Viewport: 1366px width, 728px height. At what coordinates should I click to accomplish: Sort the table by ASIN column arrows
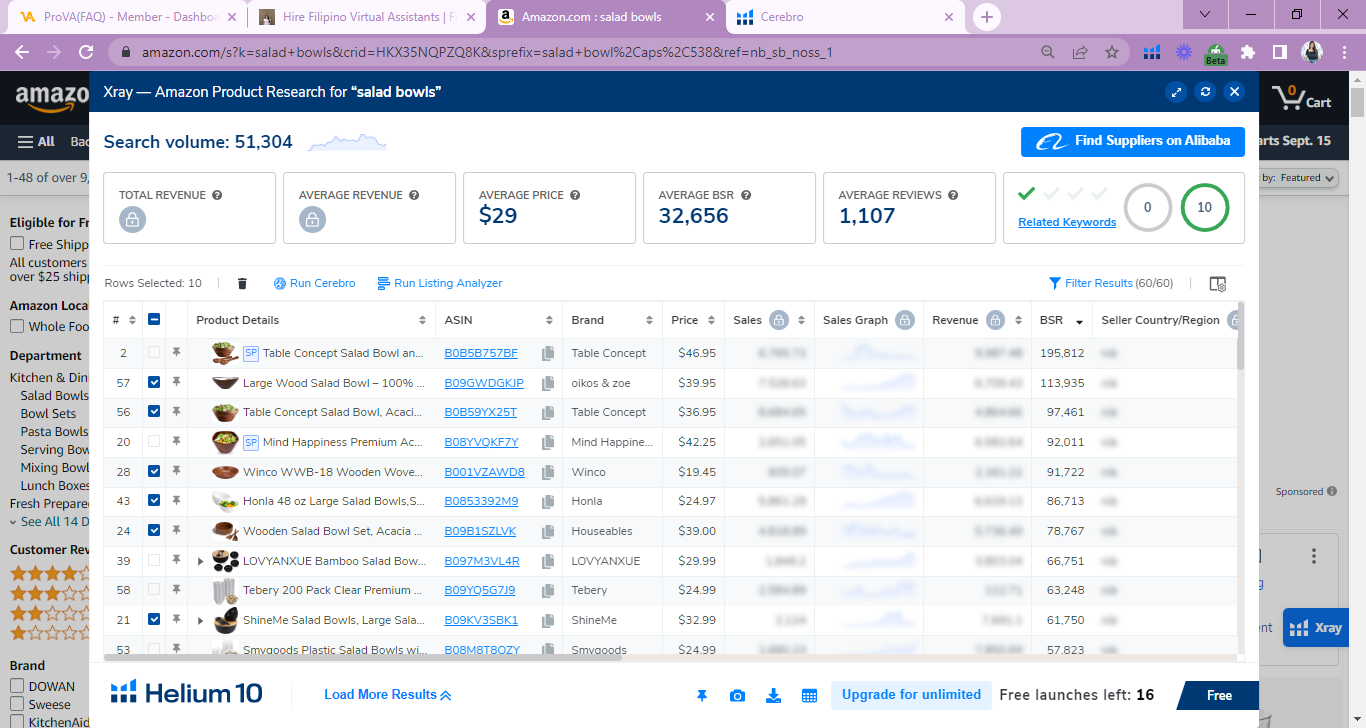pyautogui.click(x=549, y=320)
